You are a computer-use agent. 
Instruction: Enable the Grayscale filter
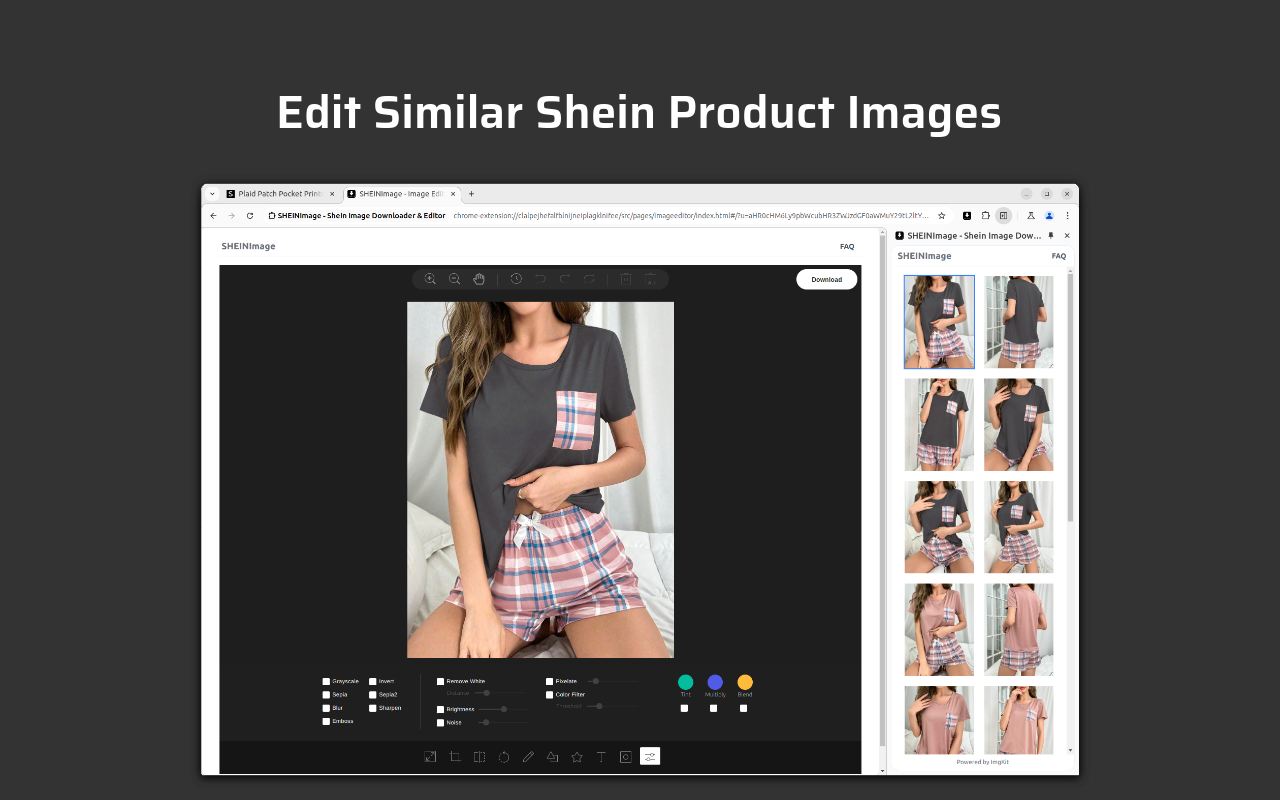pyautogui.click(x=326, y=681)
